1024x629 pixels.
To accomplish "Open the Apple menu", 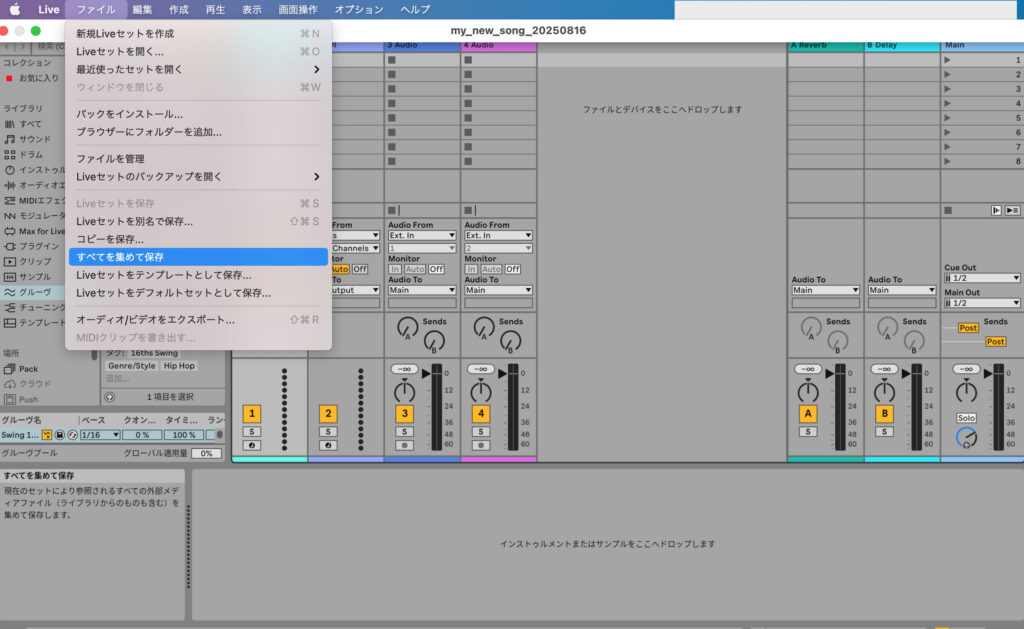I will [x=14, y=9].
